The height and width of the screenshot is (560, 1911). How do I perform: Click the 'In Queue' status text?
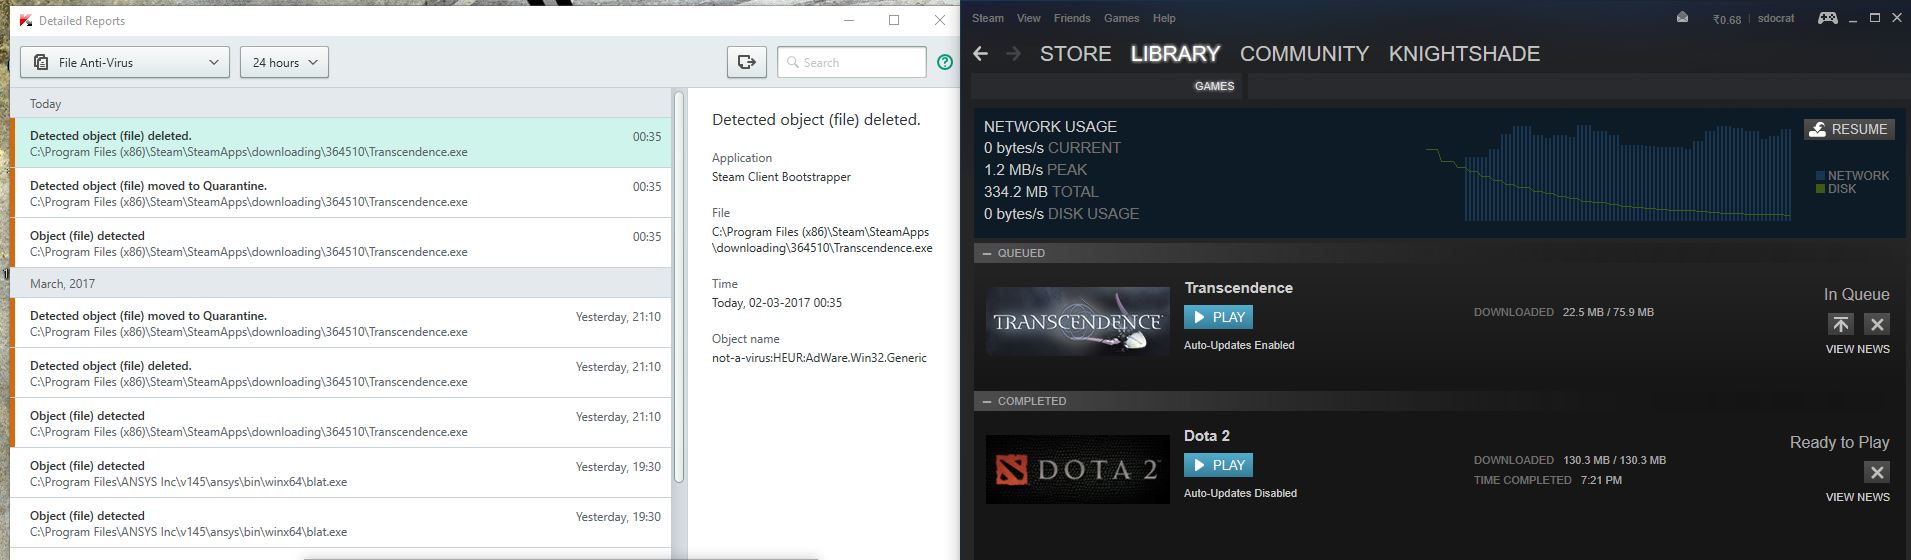1856,295
